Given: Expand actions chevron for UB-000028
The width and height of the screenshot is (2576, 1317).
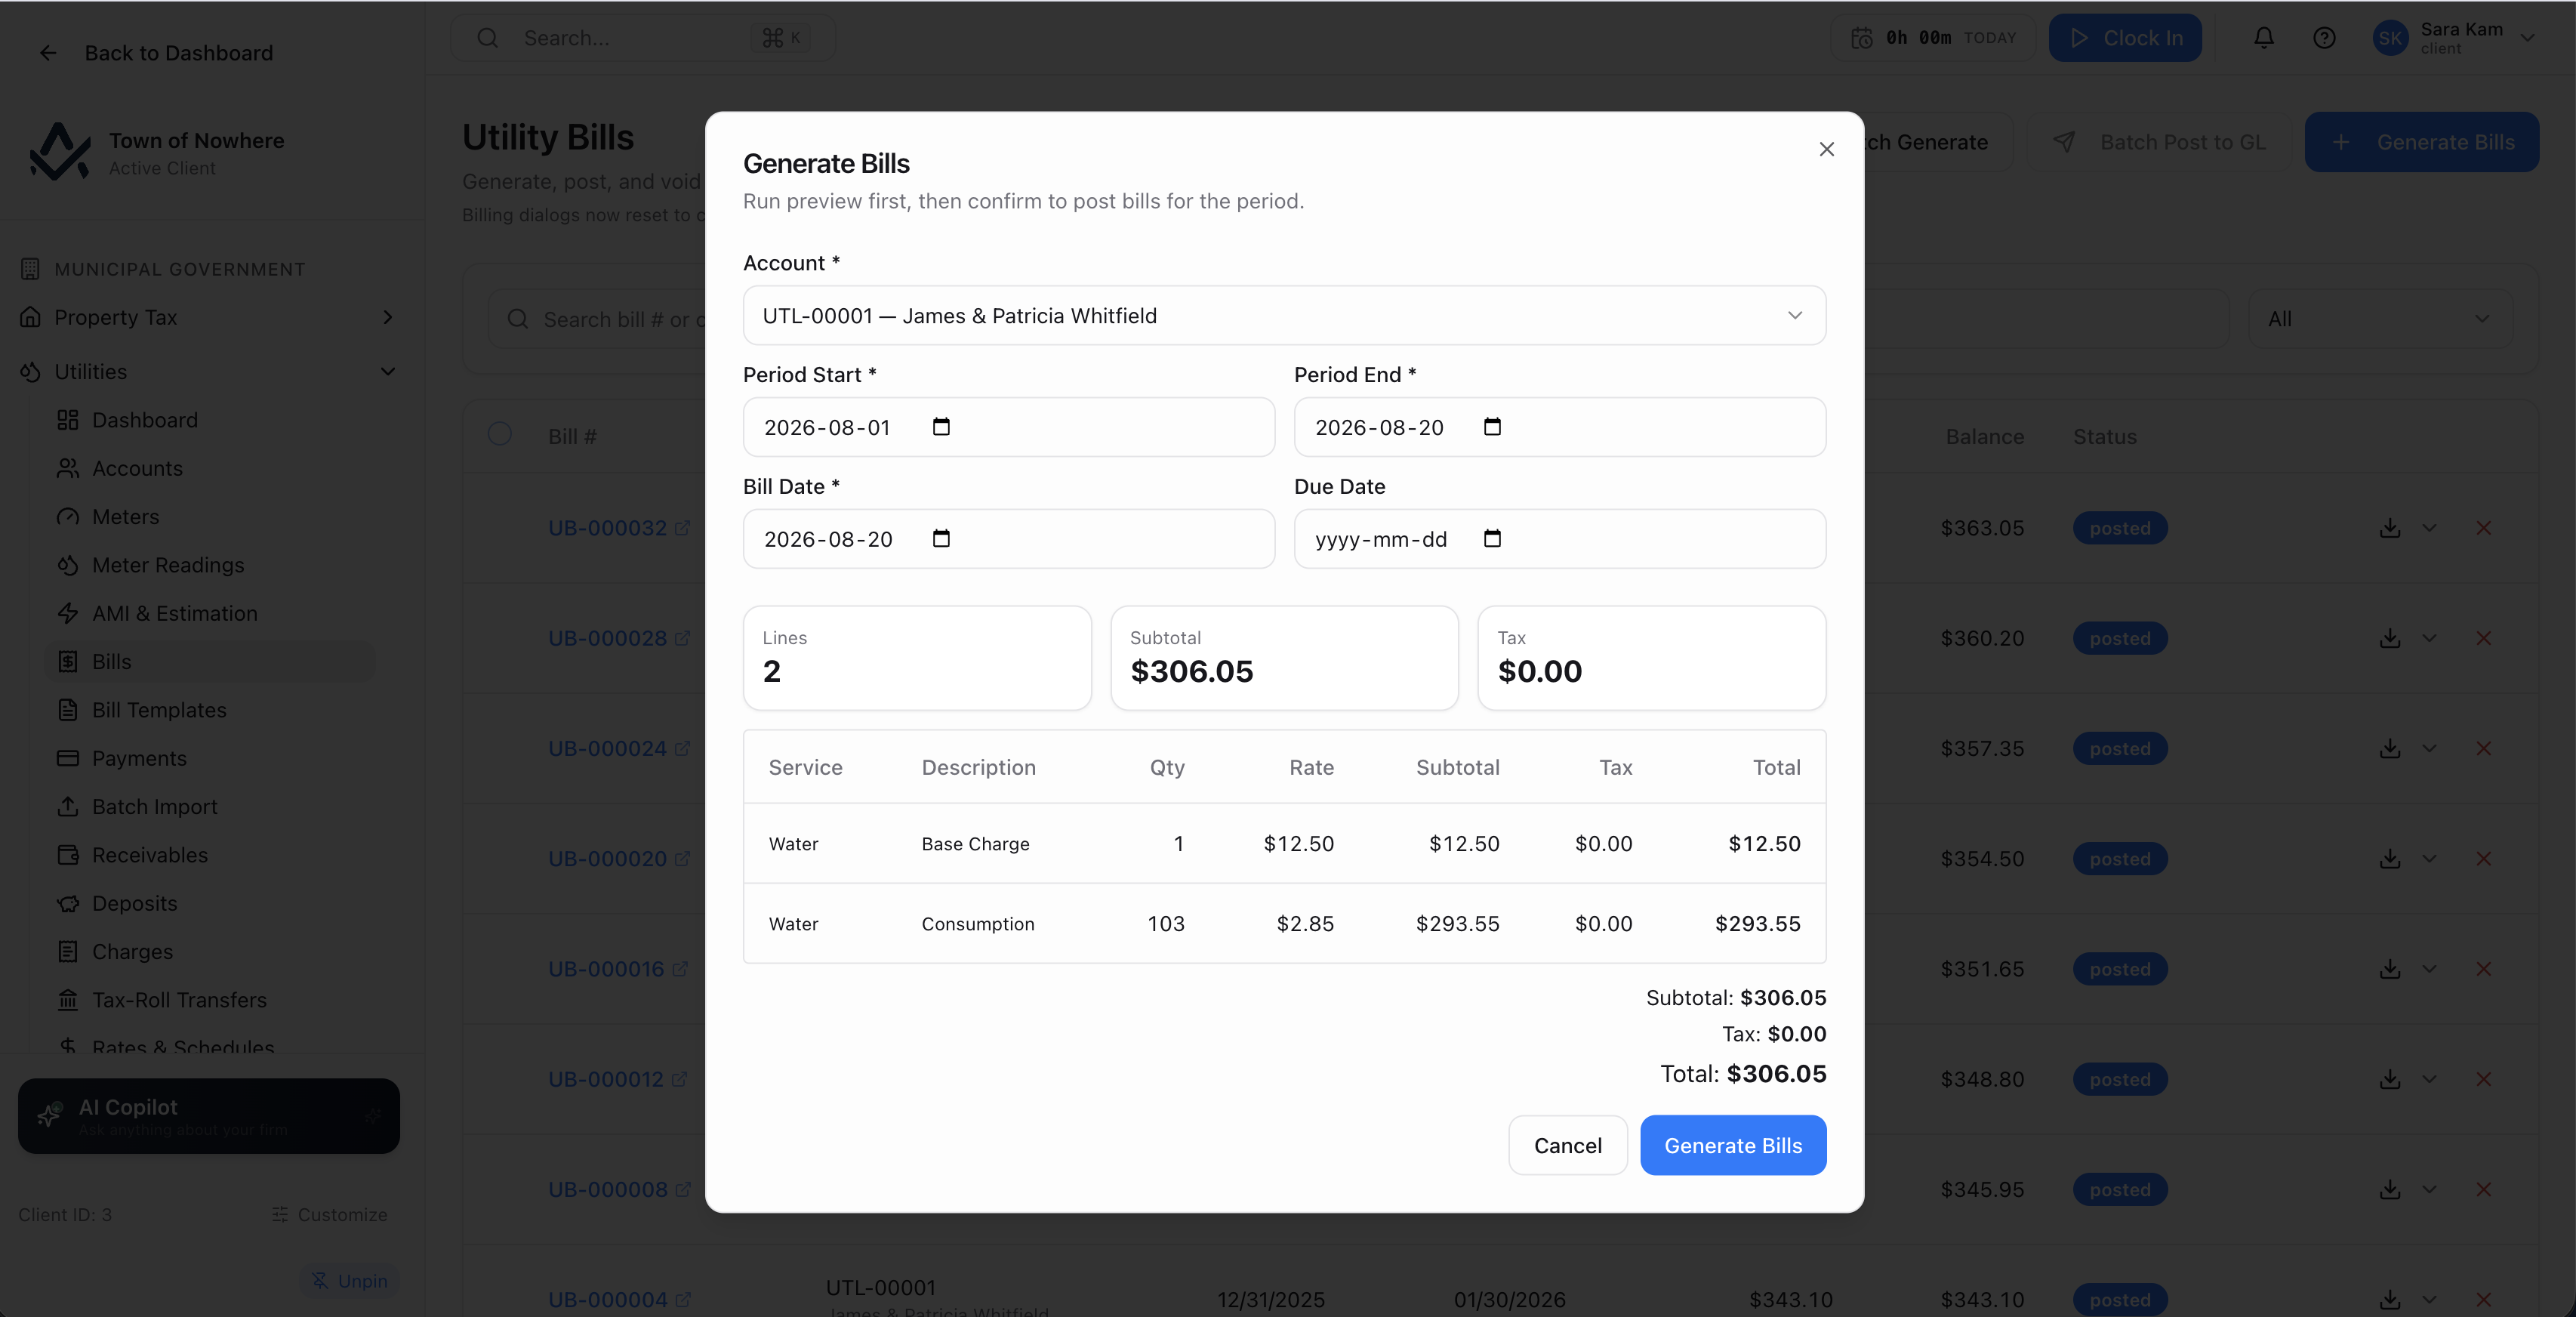Looking at the screenshot, I should click(x=2430, y=638).
